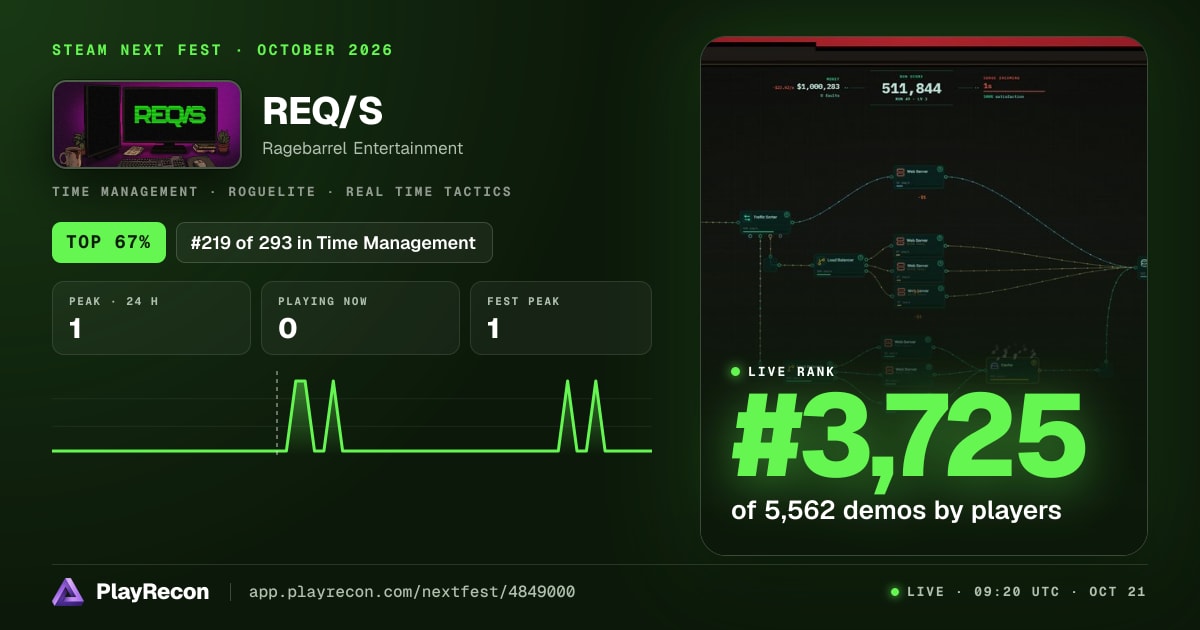Click the REQ/S game title

[323, 111]
